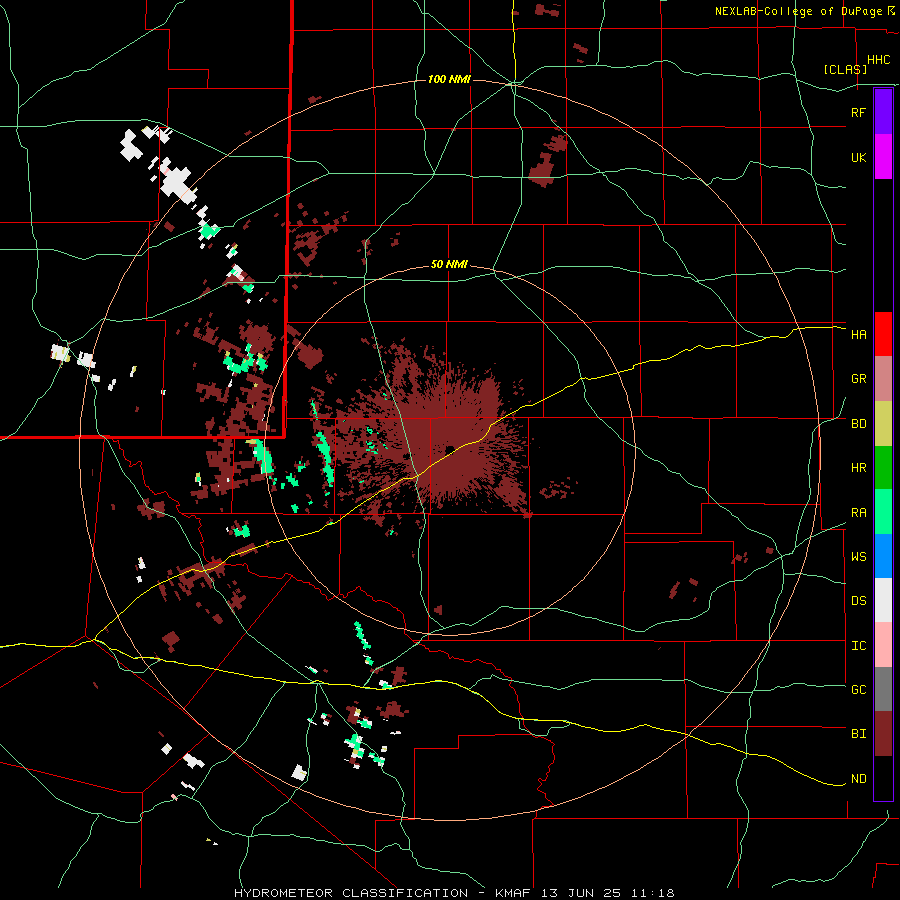Click the BI legend label
The image size is (900, 900).
point(858,734)
